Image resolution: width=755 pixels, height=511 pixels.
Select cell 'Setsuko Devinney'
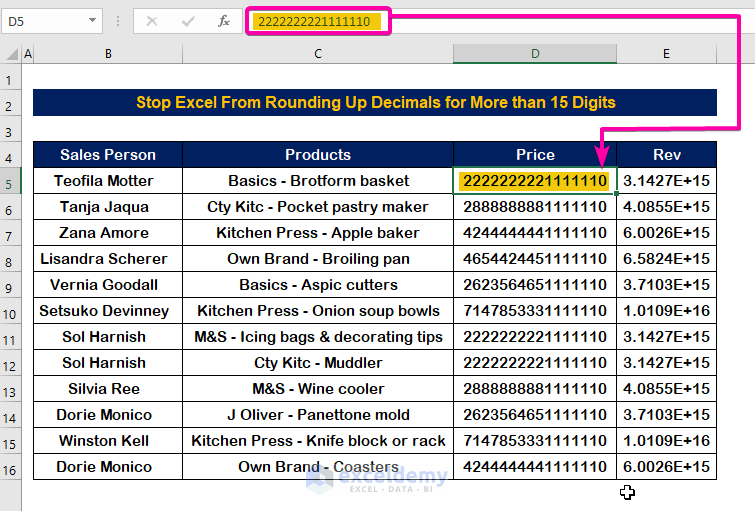(108, 311)
